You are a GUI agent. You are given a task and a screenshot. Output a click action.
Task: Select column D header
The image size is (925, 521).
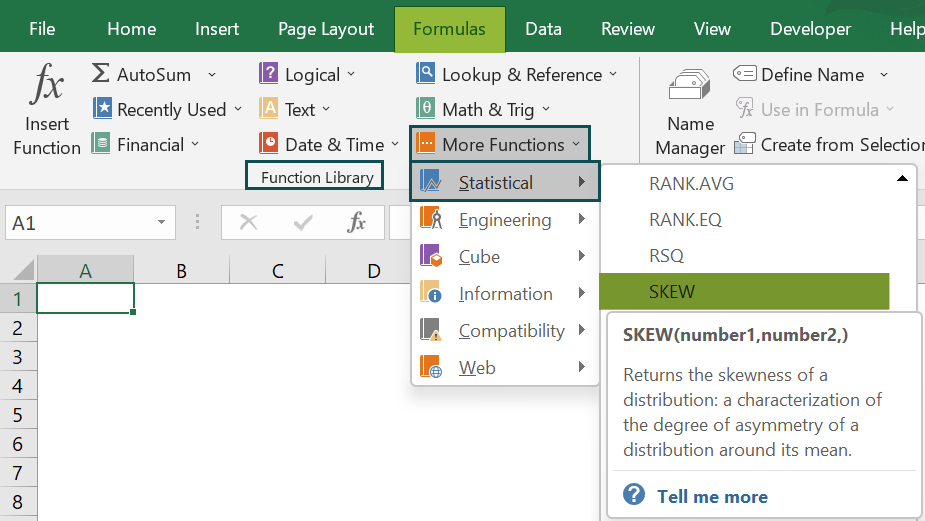(373, 270)
